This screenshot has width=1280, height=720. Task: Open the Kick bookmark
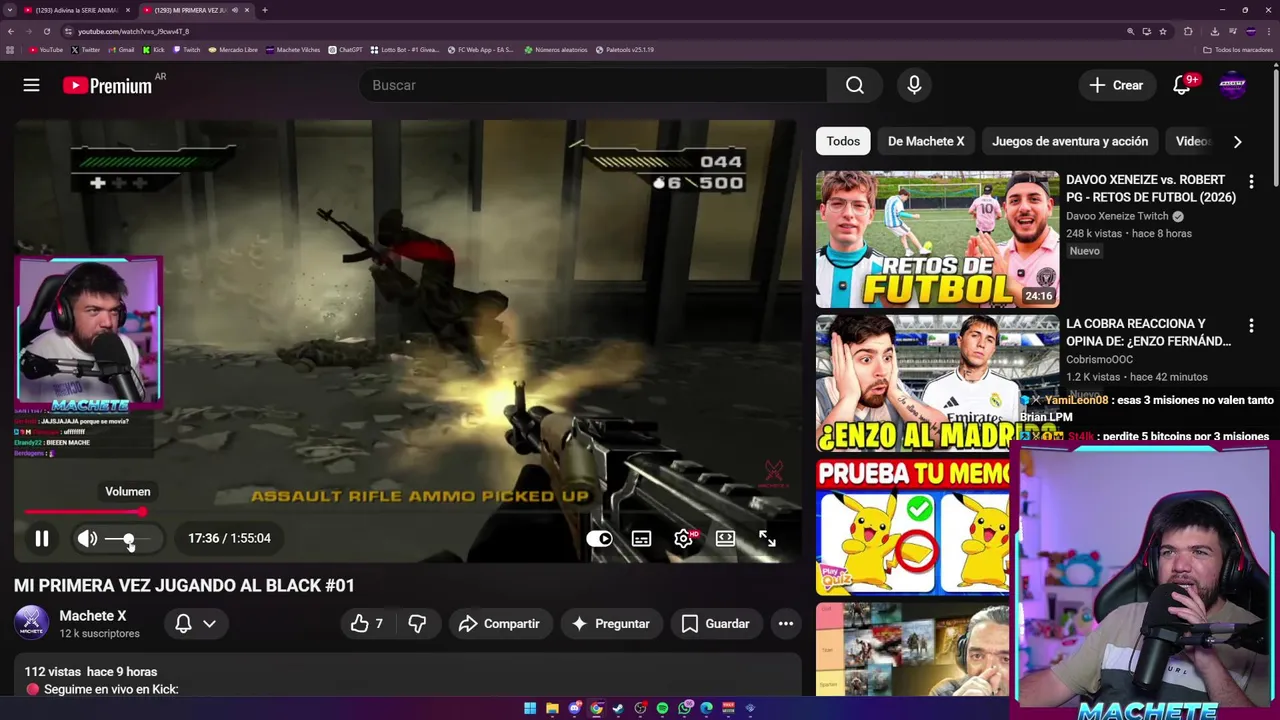(x=153, y=50)
